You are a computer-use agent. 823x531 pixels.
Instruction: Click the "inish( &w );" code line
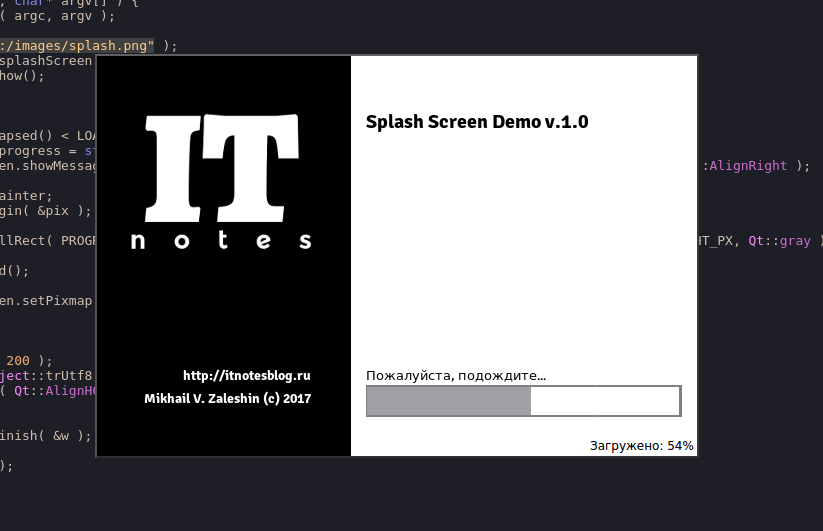point(46,436)
